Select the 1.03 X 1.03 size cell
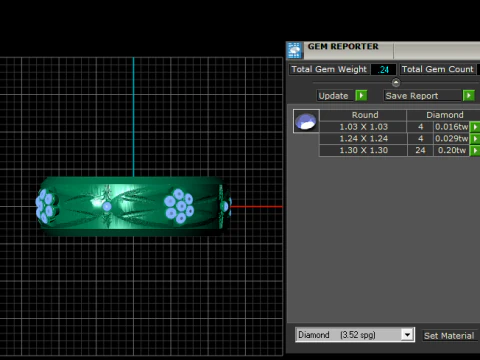This screenshot has height=360, width=480. tap(363, 127)
